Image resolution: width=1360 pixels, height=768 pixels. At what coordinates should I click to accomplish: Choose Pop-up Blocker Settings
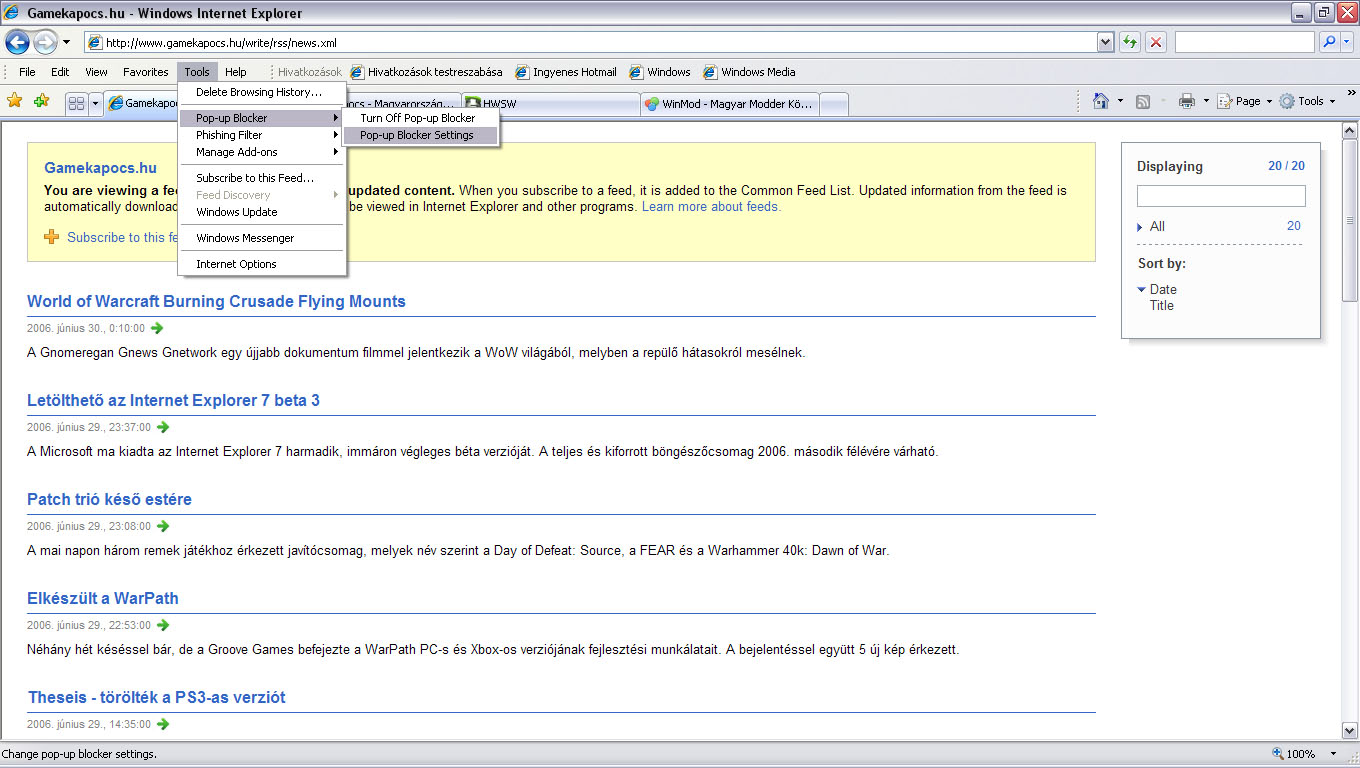[420, 135]
